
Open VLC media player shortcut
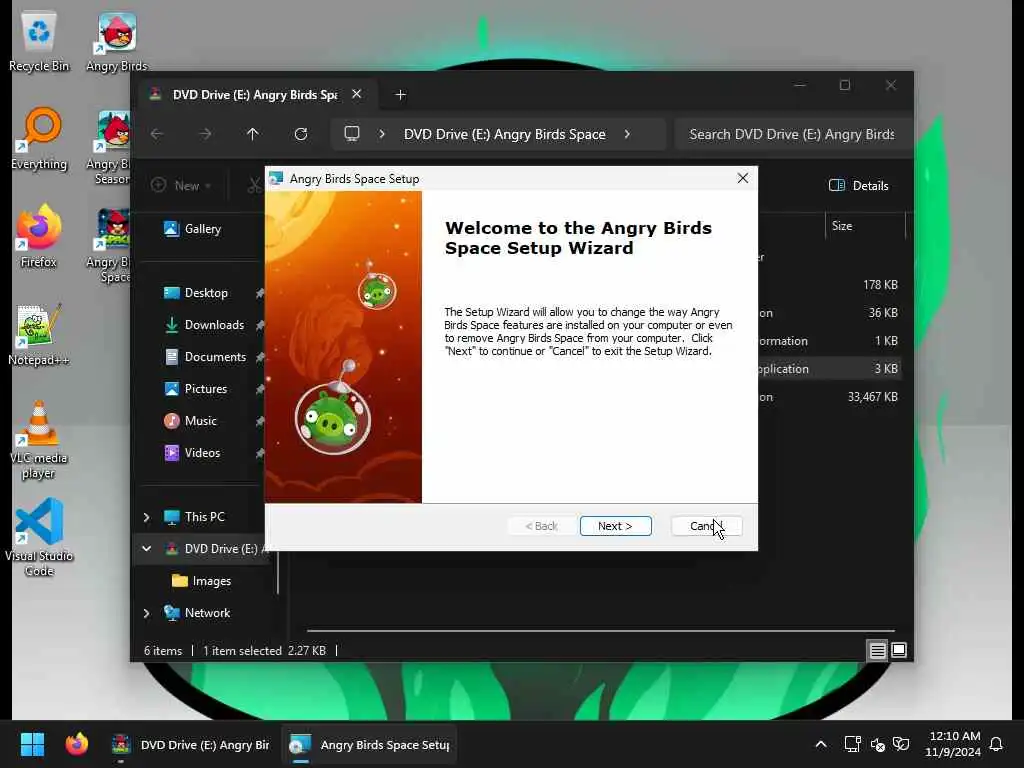click(39, 440)
